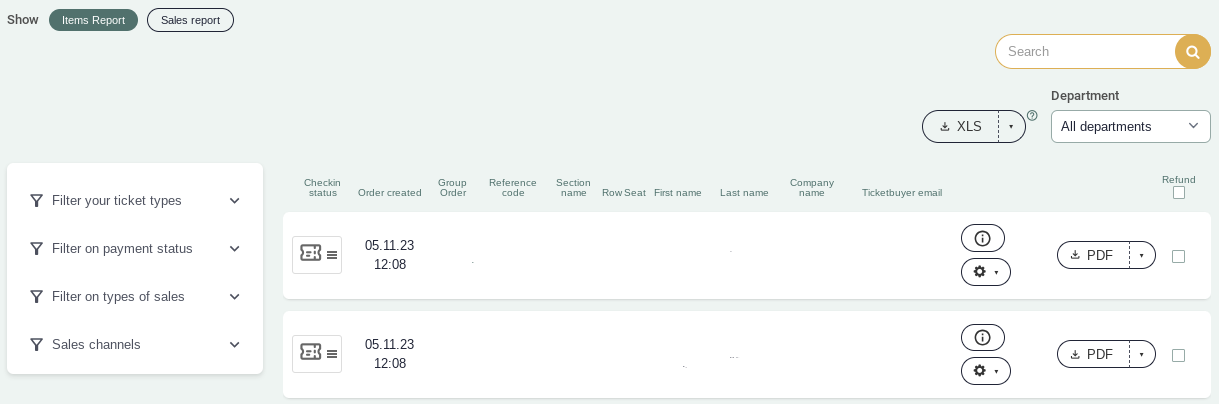Open gear settings menu in the first order row
This screenshot has width=1219, height=404.
pyautogui.click(x=986, y=272)
